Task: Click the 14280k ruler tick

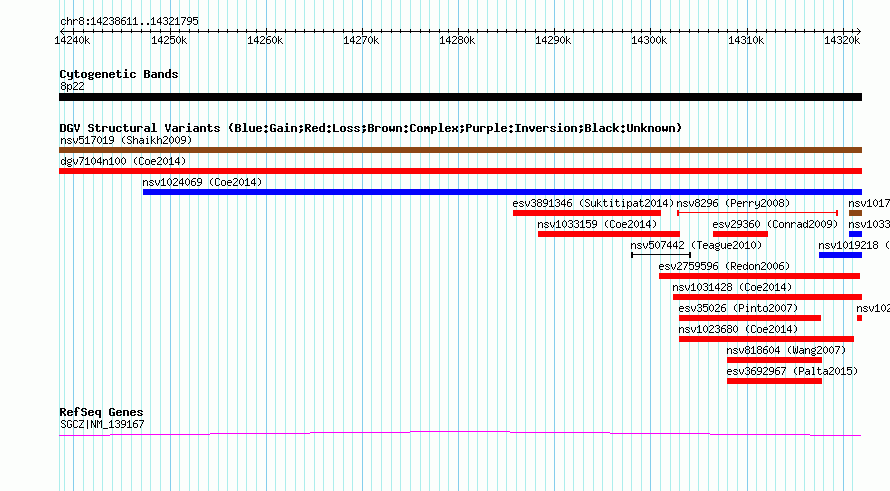Action: pos(457,40)
